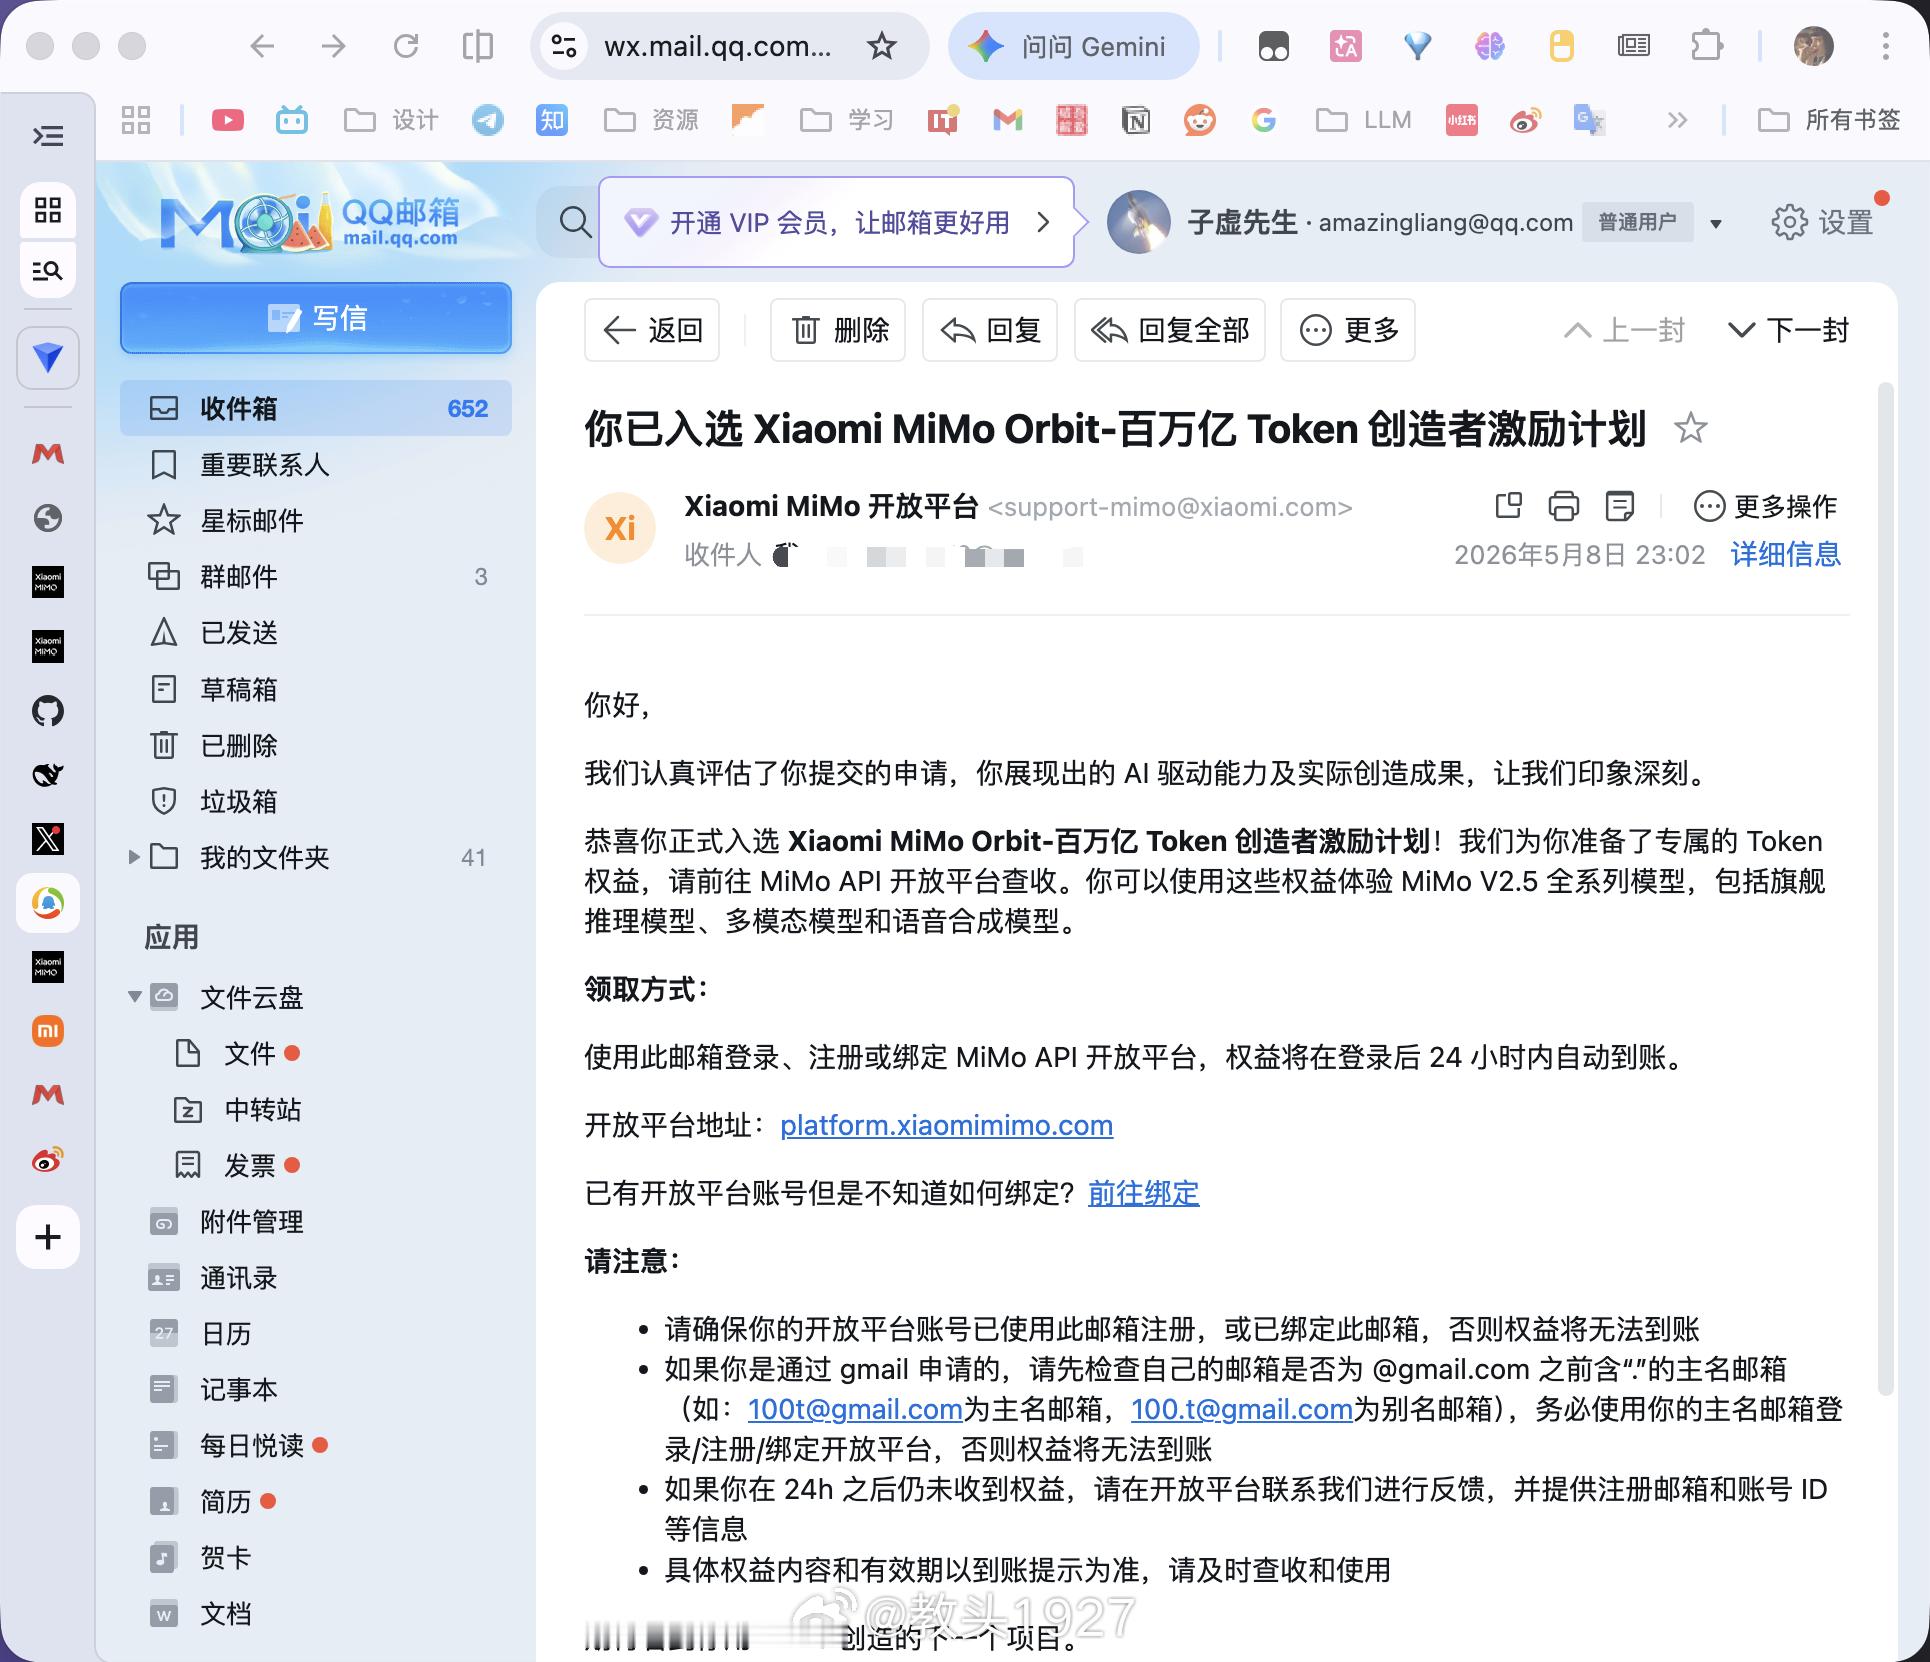
Task: Open 设置 settings gear
Action: 1823,222
